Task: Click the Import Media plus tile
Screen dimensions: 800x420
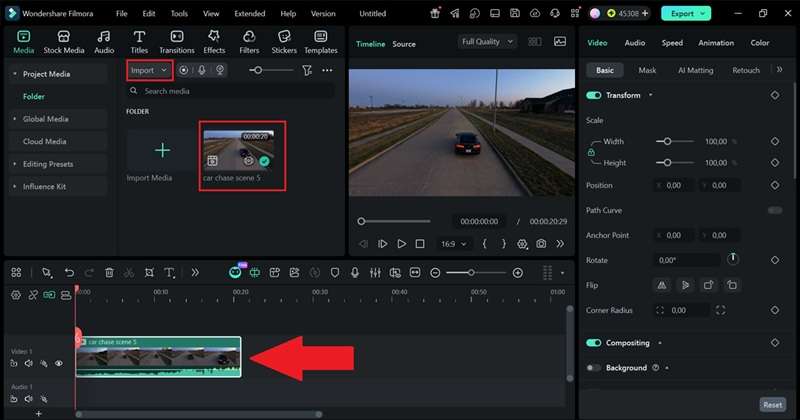Action: point(162,150)
